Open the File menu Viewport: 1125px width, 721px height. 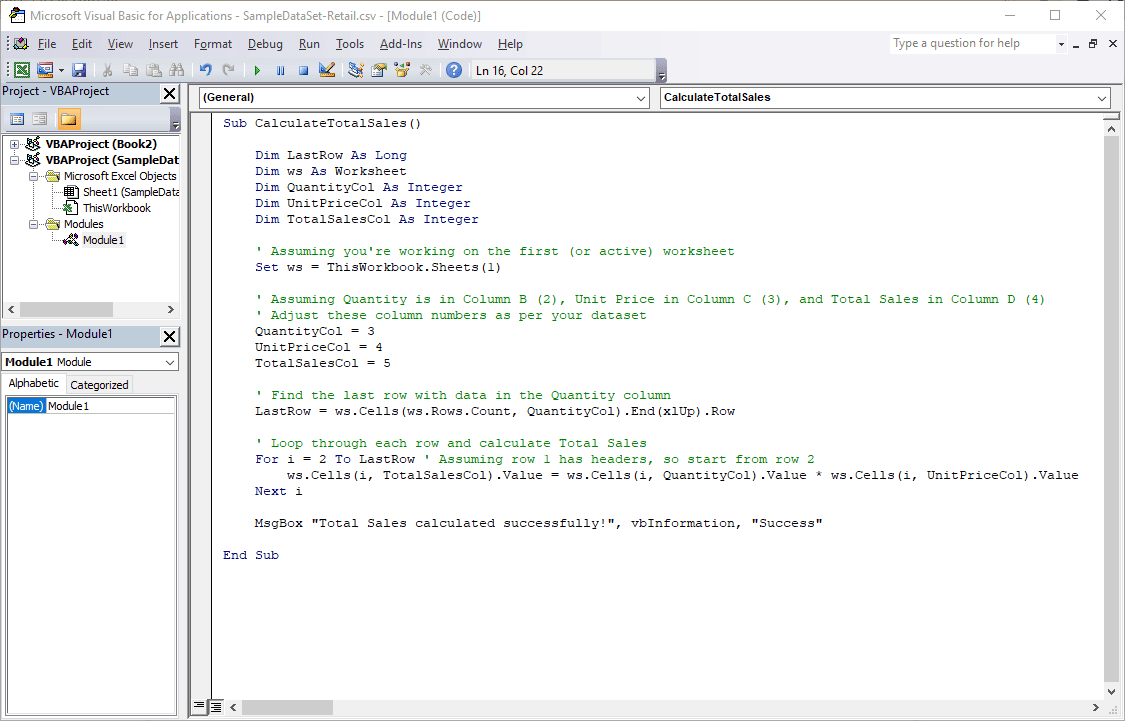[47, 44]
